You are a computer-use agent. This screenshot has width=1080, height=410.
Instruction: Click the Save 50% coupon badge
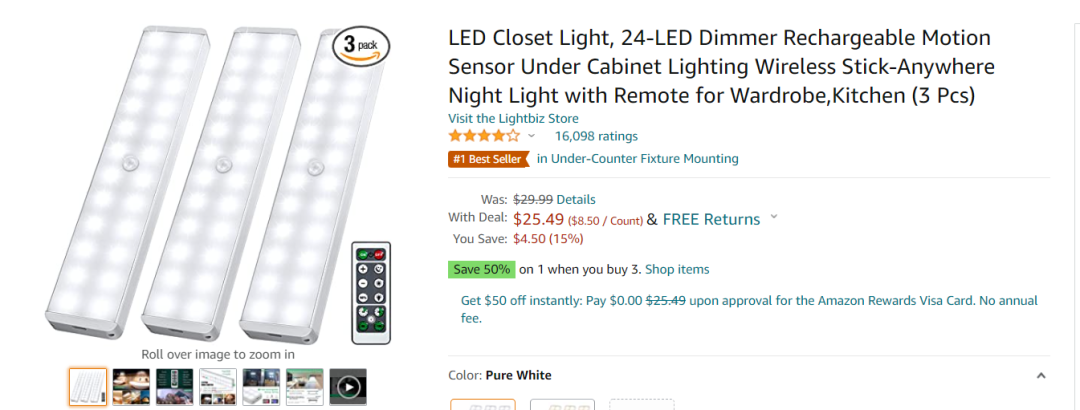(481, 269)
